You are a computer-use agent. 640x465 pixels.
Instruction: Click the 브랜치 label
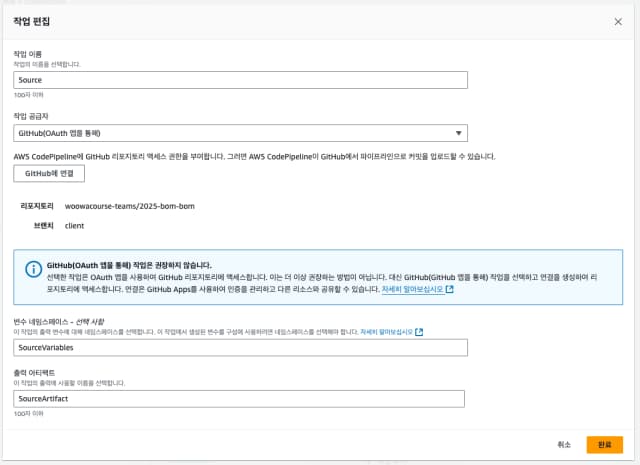pos(43,226)
